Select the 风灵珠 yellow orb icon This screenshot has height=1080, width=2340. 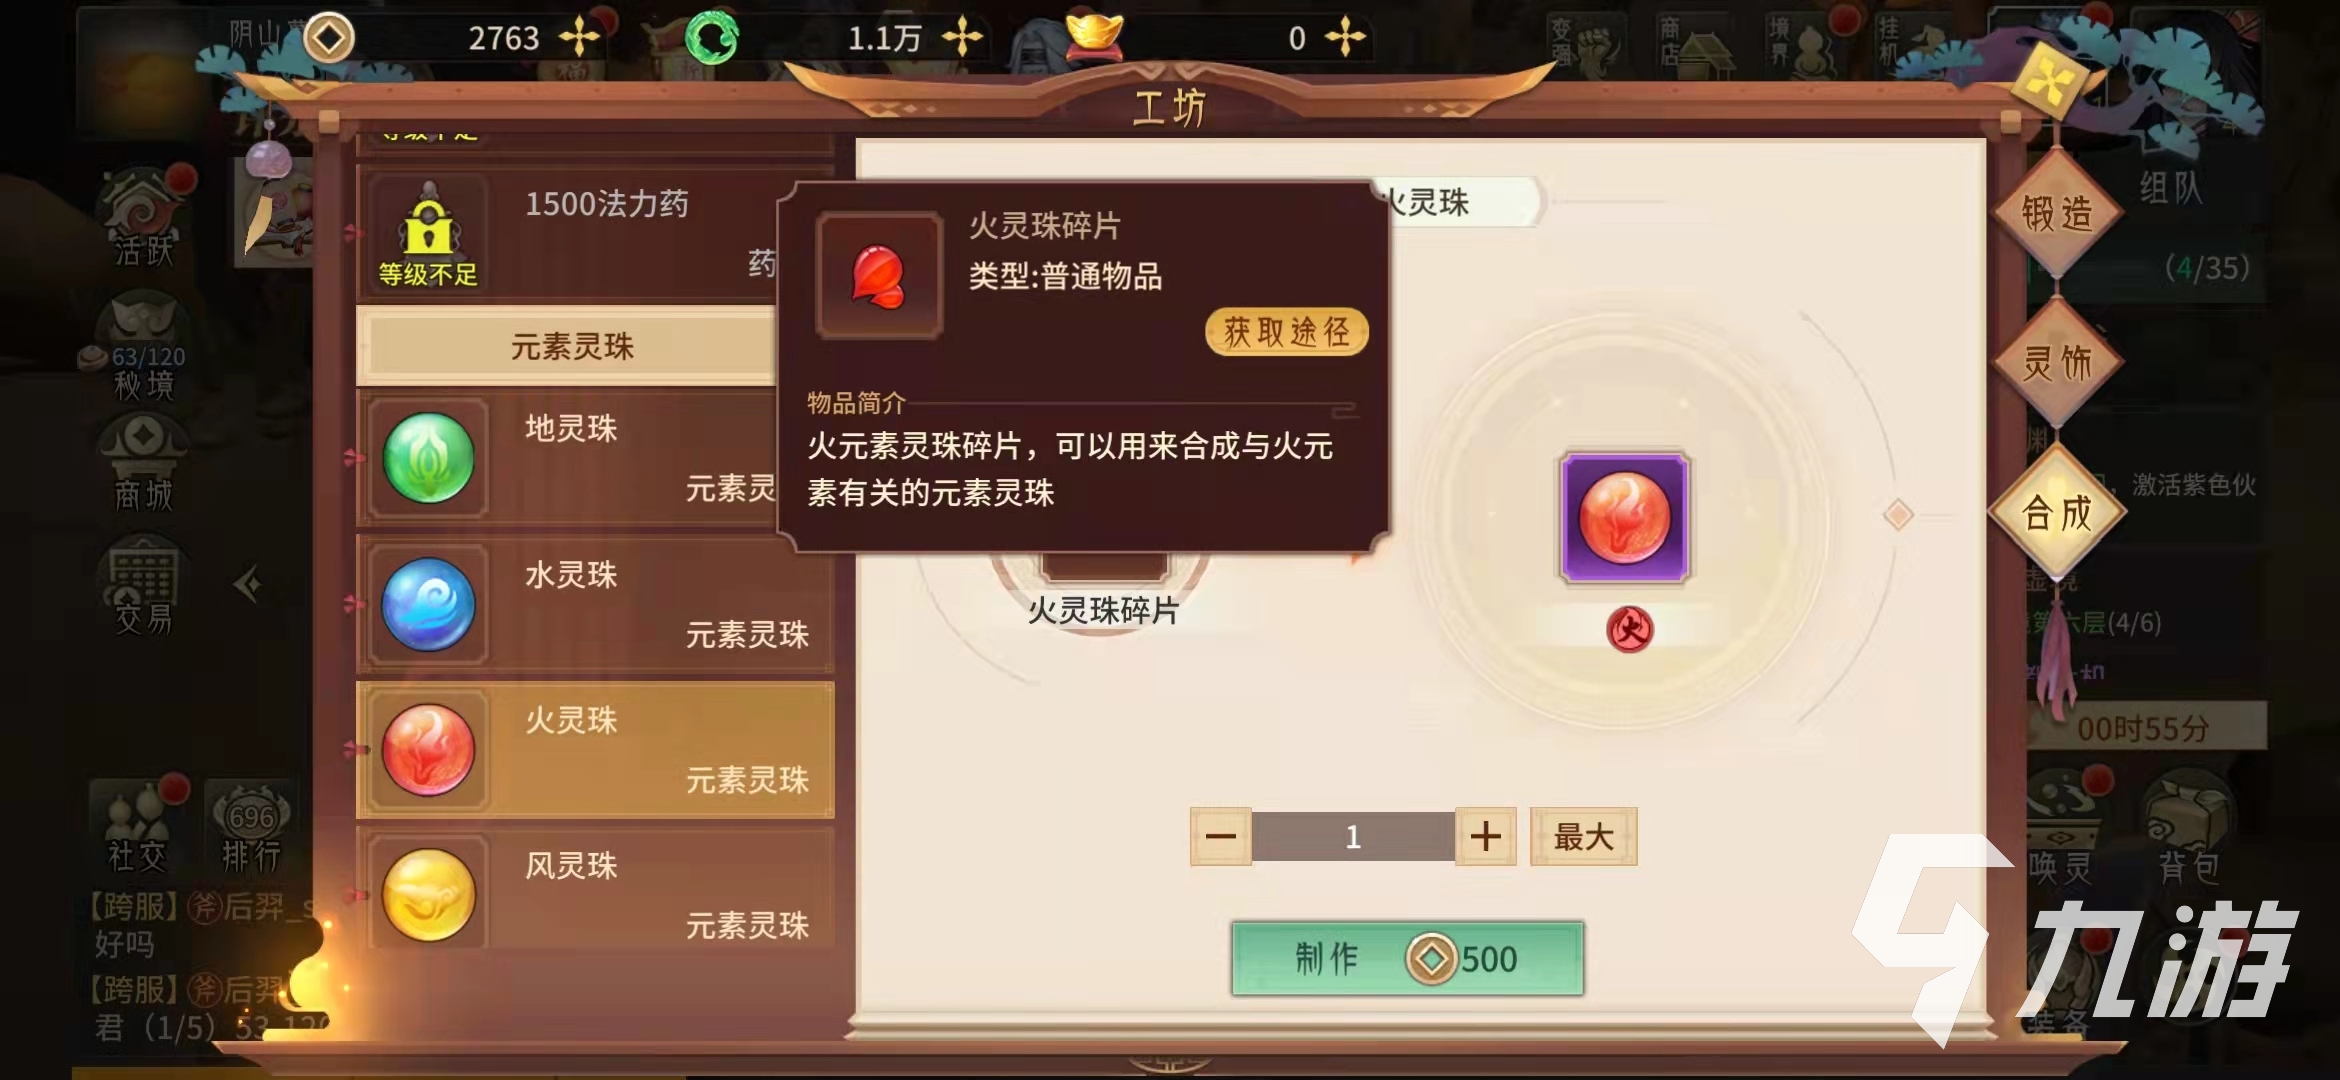429,895
